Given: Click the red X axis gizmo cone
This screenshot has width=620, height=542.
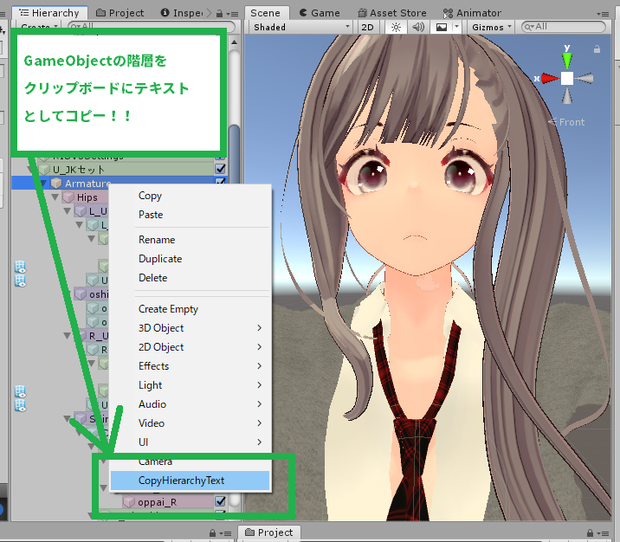Looking at the screenshot, I should click(x=550, y=78).
